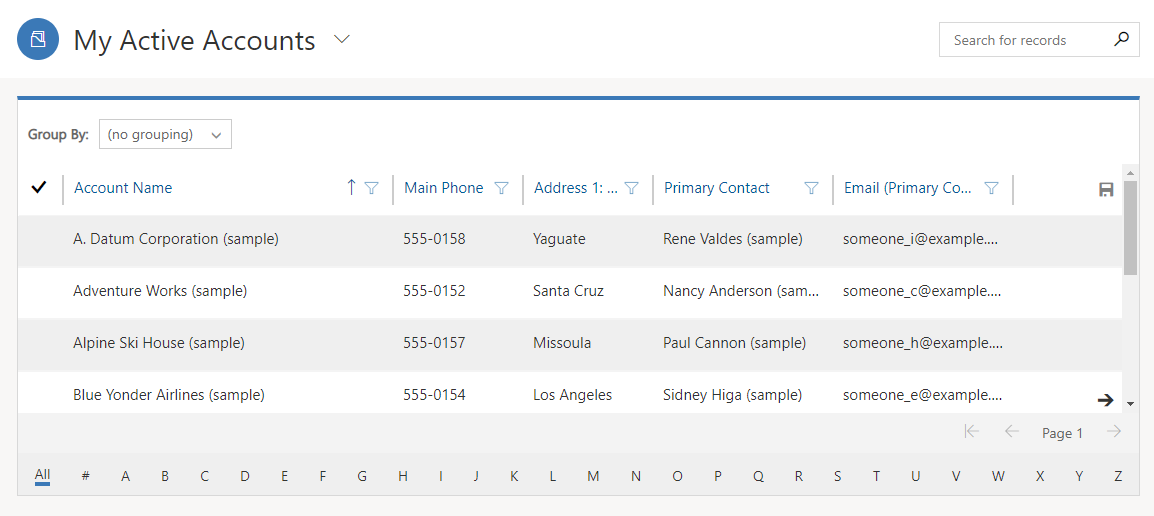Open the Account Name column filter
Viewport: 1154px width, 516px height.
[x=372, y=188]
